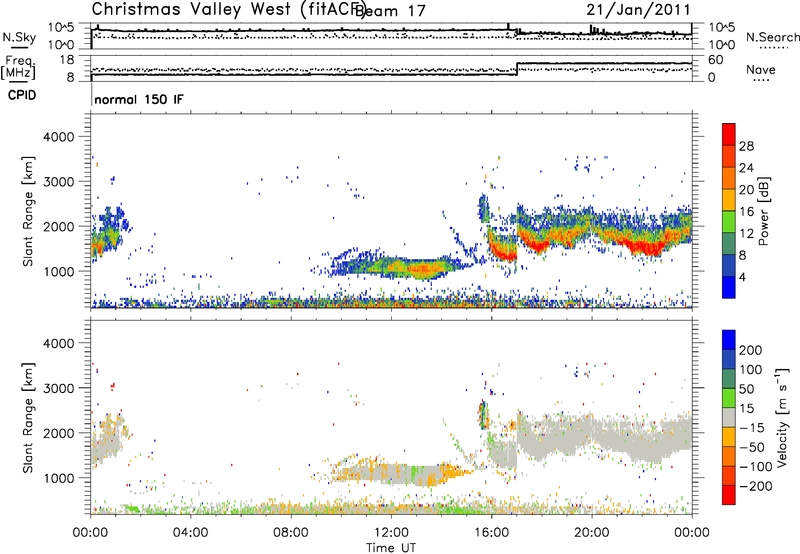
Task: Click the 'Slant Range [km]' label of the velocity panel
Action: (28, 417)
